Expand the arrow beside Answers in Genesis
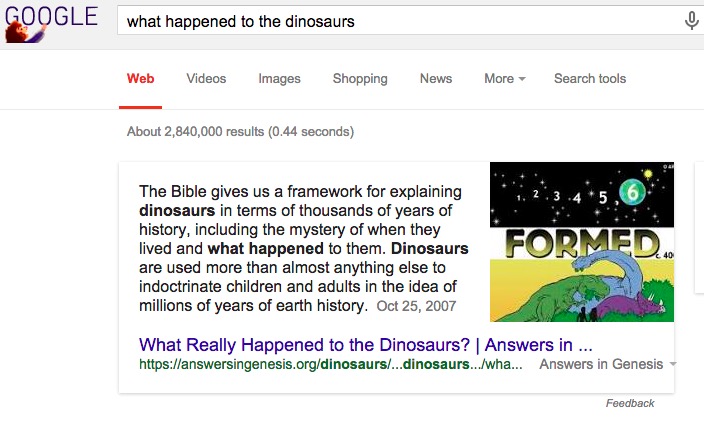Screen dimensions: 704x425 [674, 365]
